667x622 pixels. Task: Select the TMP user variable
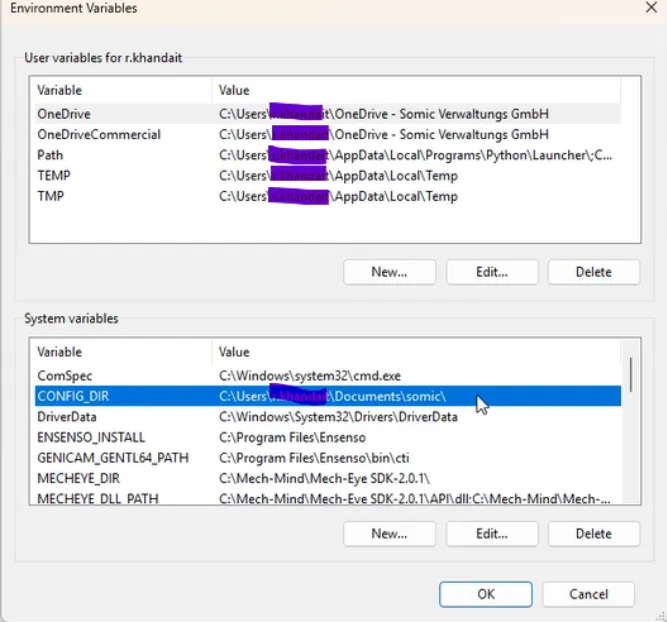click(x=328, y=196)
